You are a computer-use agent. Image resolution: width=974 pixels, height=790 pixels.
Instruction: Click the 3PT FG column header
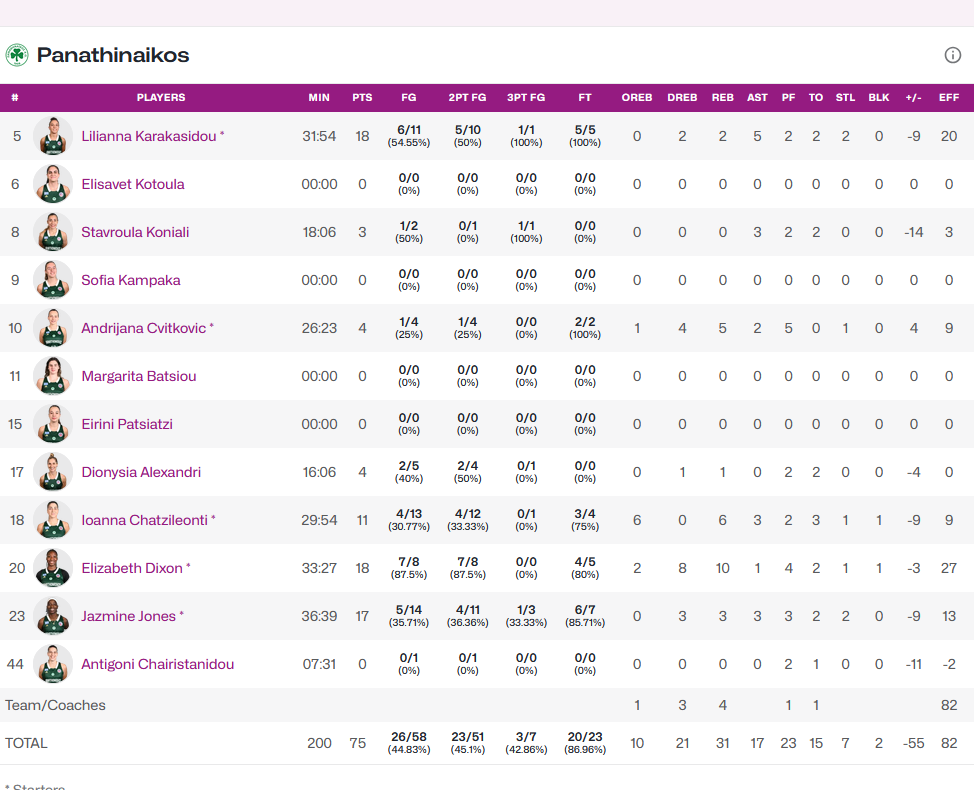526,98
